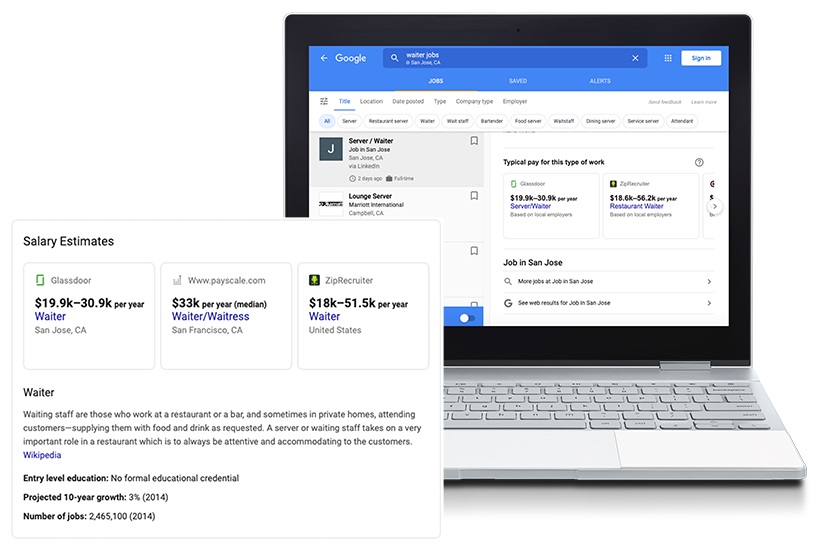Select the Company type filter tab
Viewport: 820px width, 549px height.
(x=474, y=101)
